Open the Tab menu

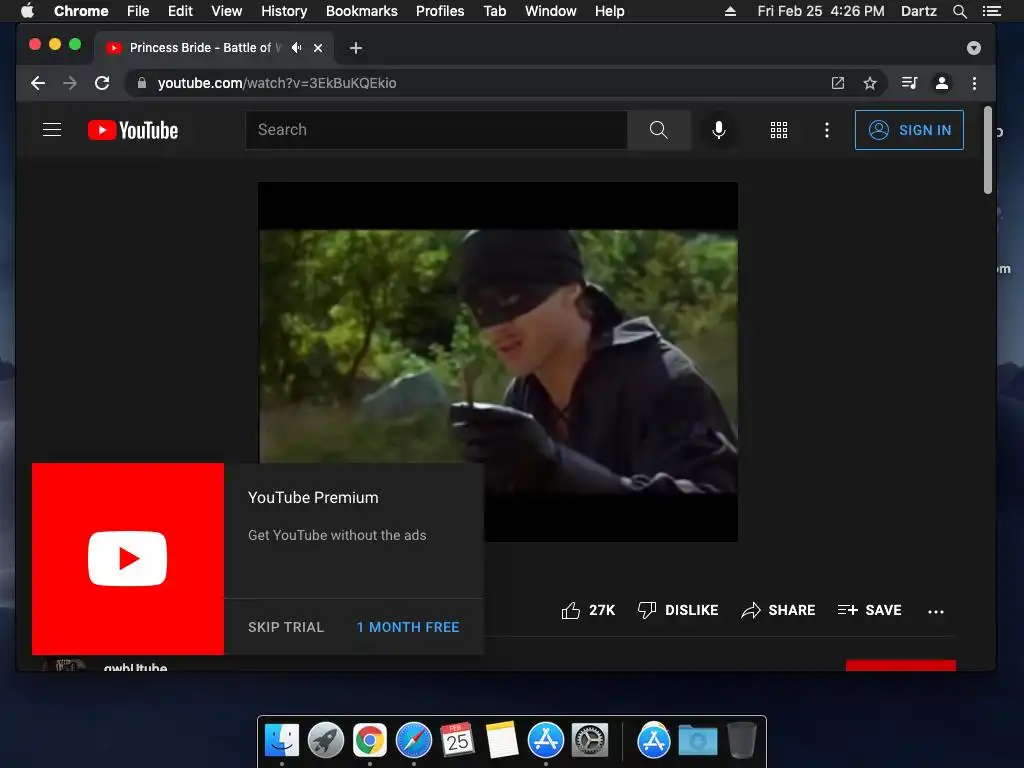pyautogui.click(x=495, y=11)
